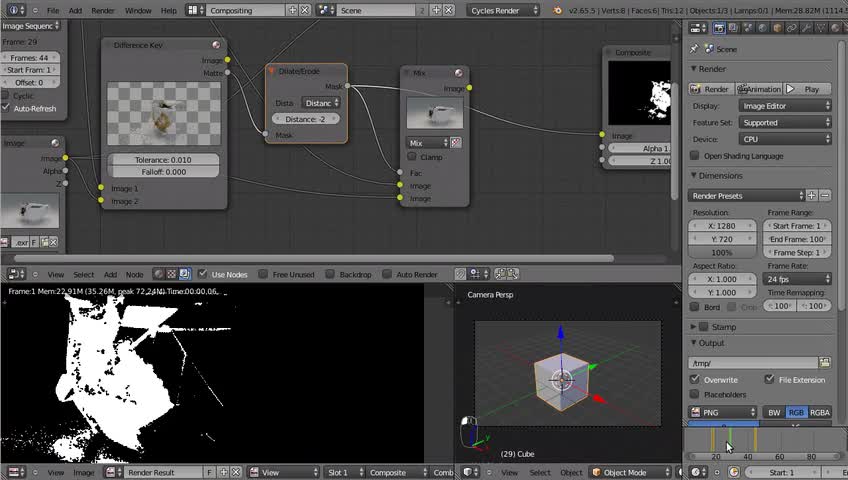Turn on Open Shading Language

coord(696,156)
